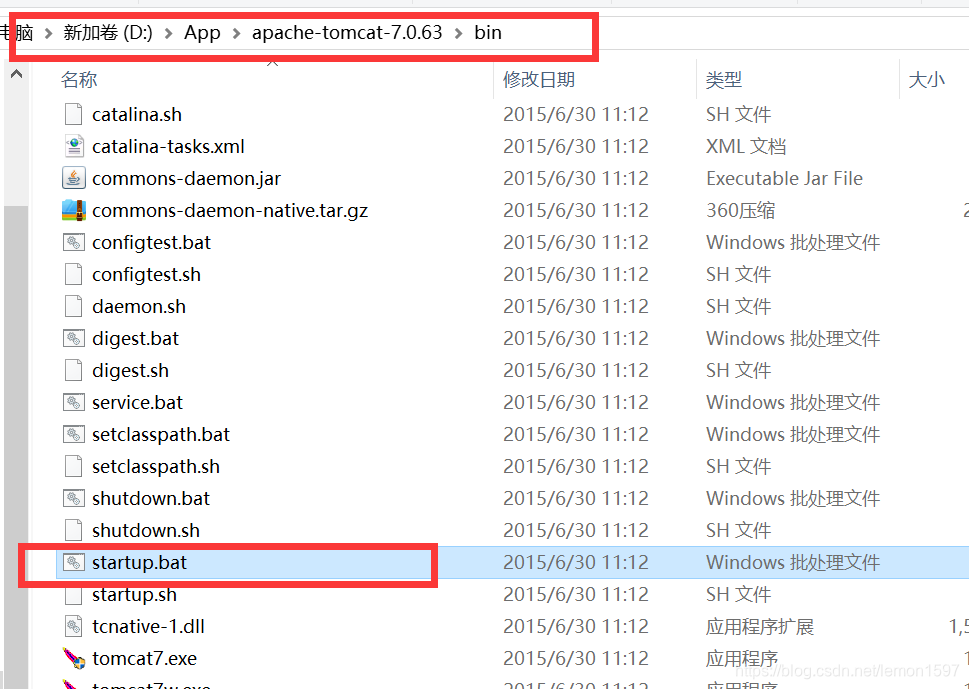Expand the chevron after 新加卷 (D:)
The width and height of the screenshot is (969, 689).
point(168,33)
